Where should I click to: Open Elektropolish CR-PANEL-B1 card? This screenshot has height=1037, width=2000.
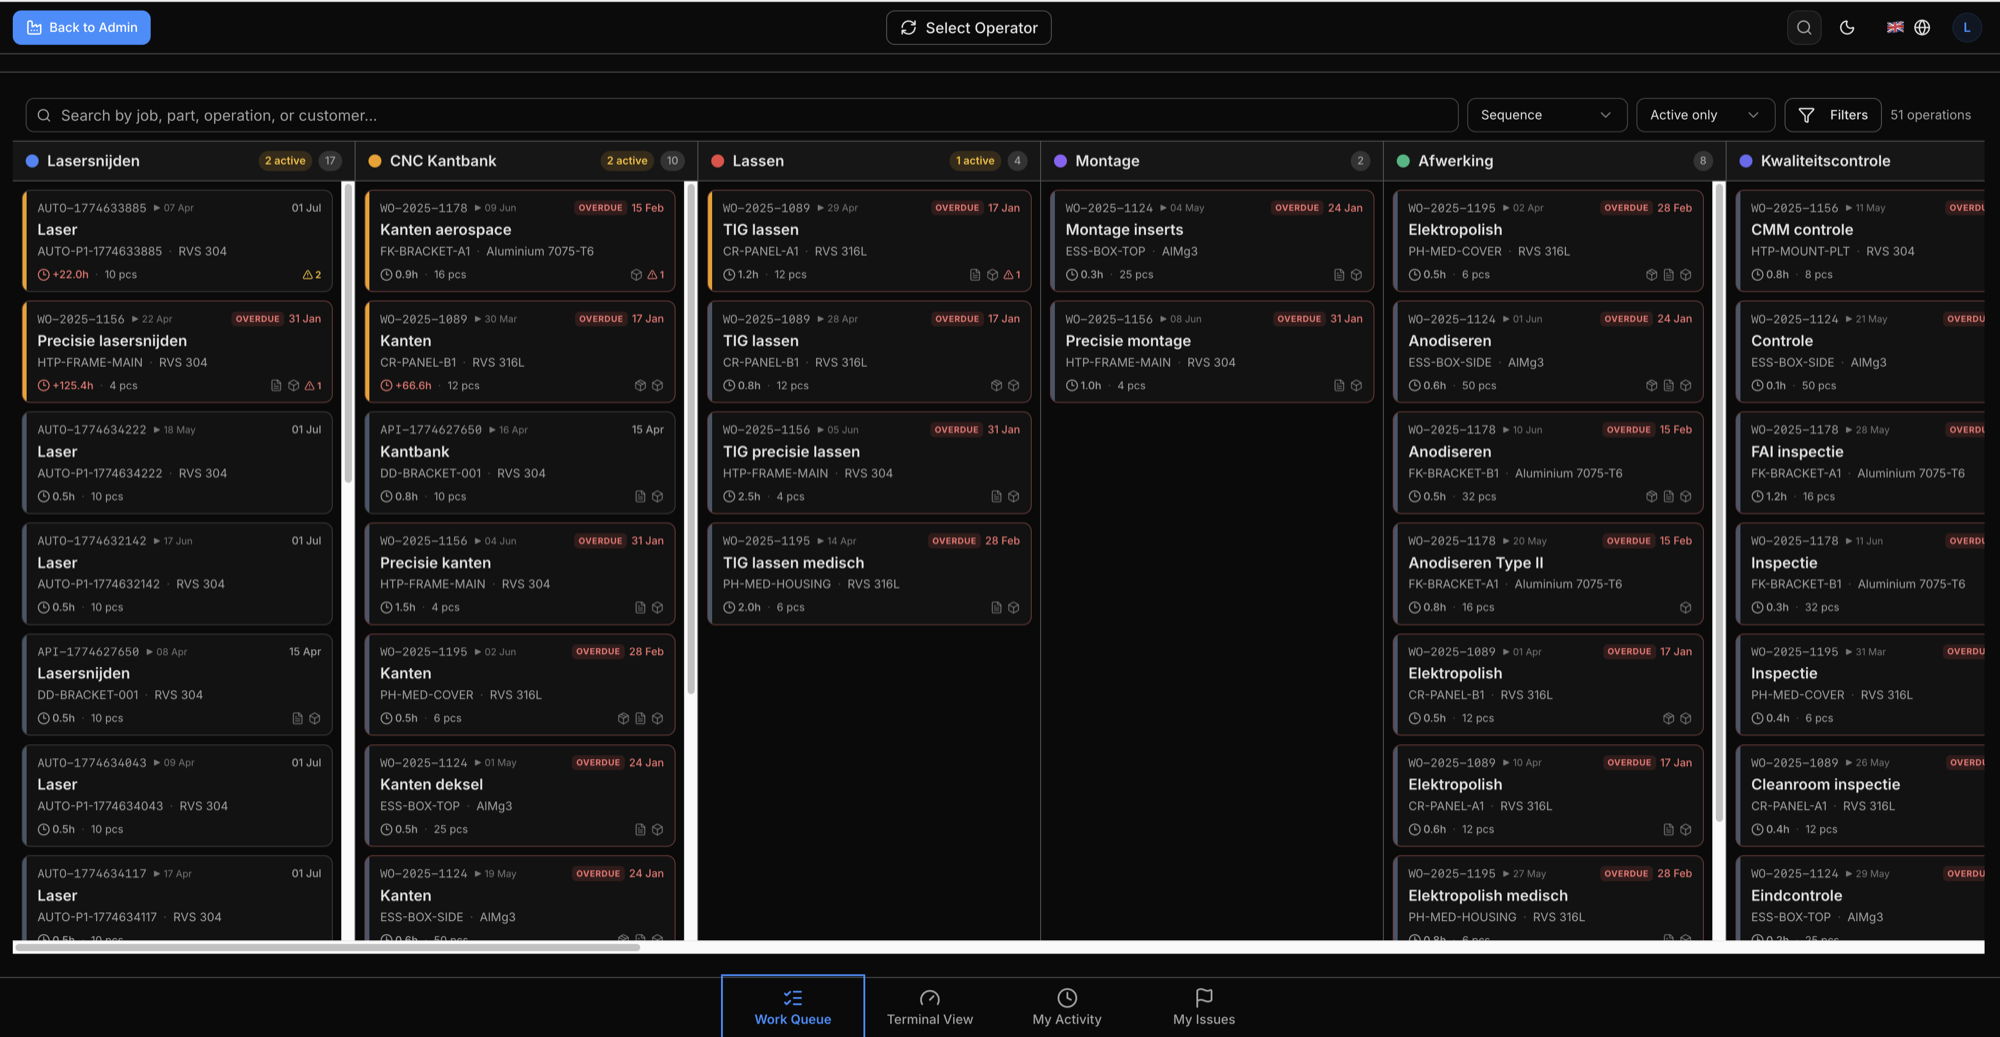pyautogui.click(x=1548, y=685)
